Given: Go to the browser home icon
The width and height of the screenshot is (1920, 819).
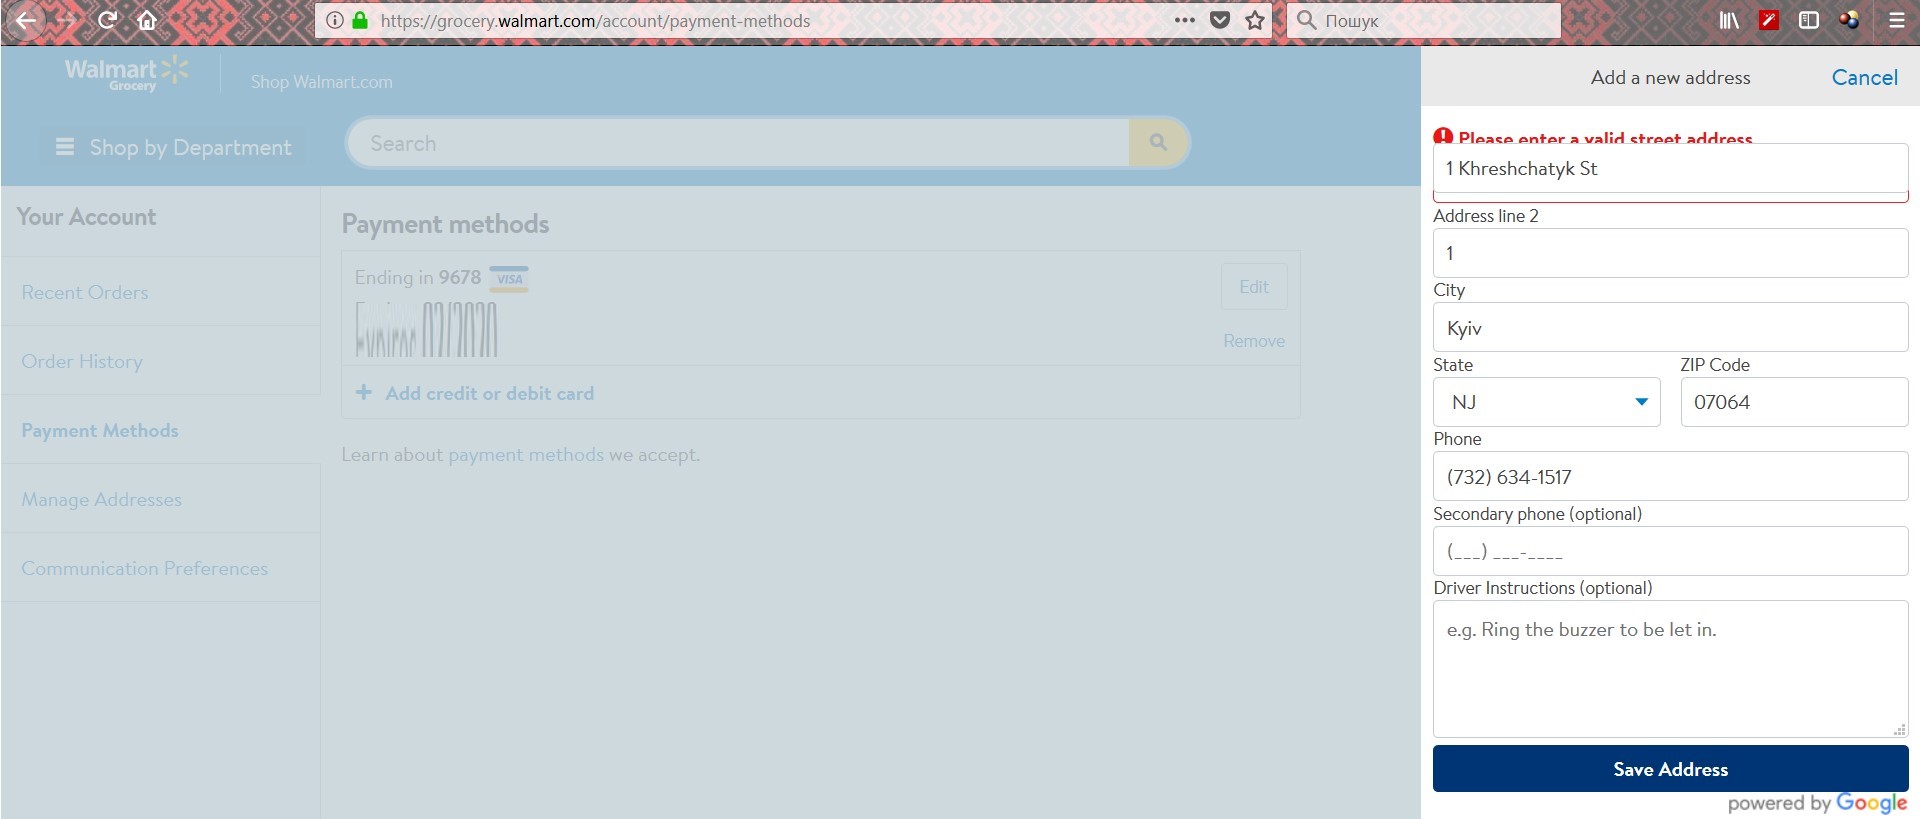Looking at the screenshot, I should point(147,20).
